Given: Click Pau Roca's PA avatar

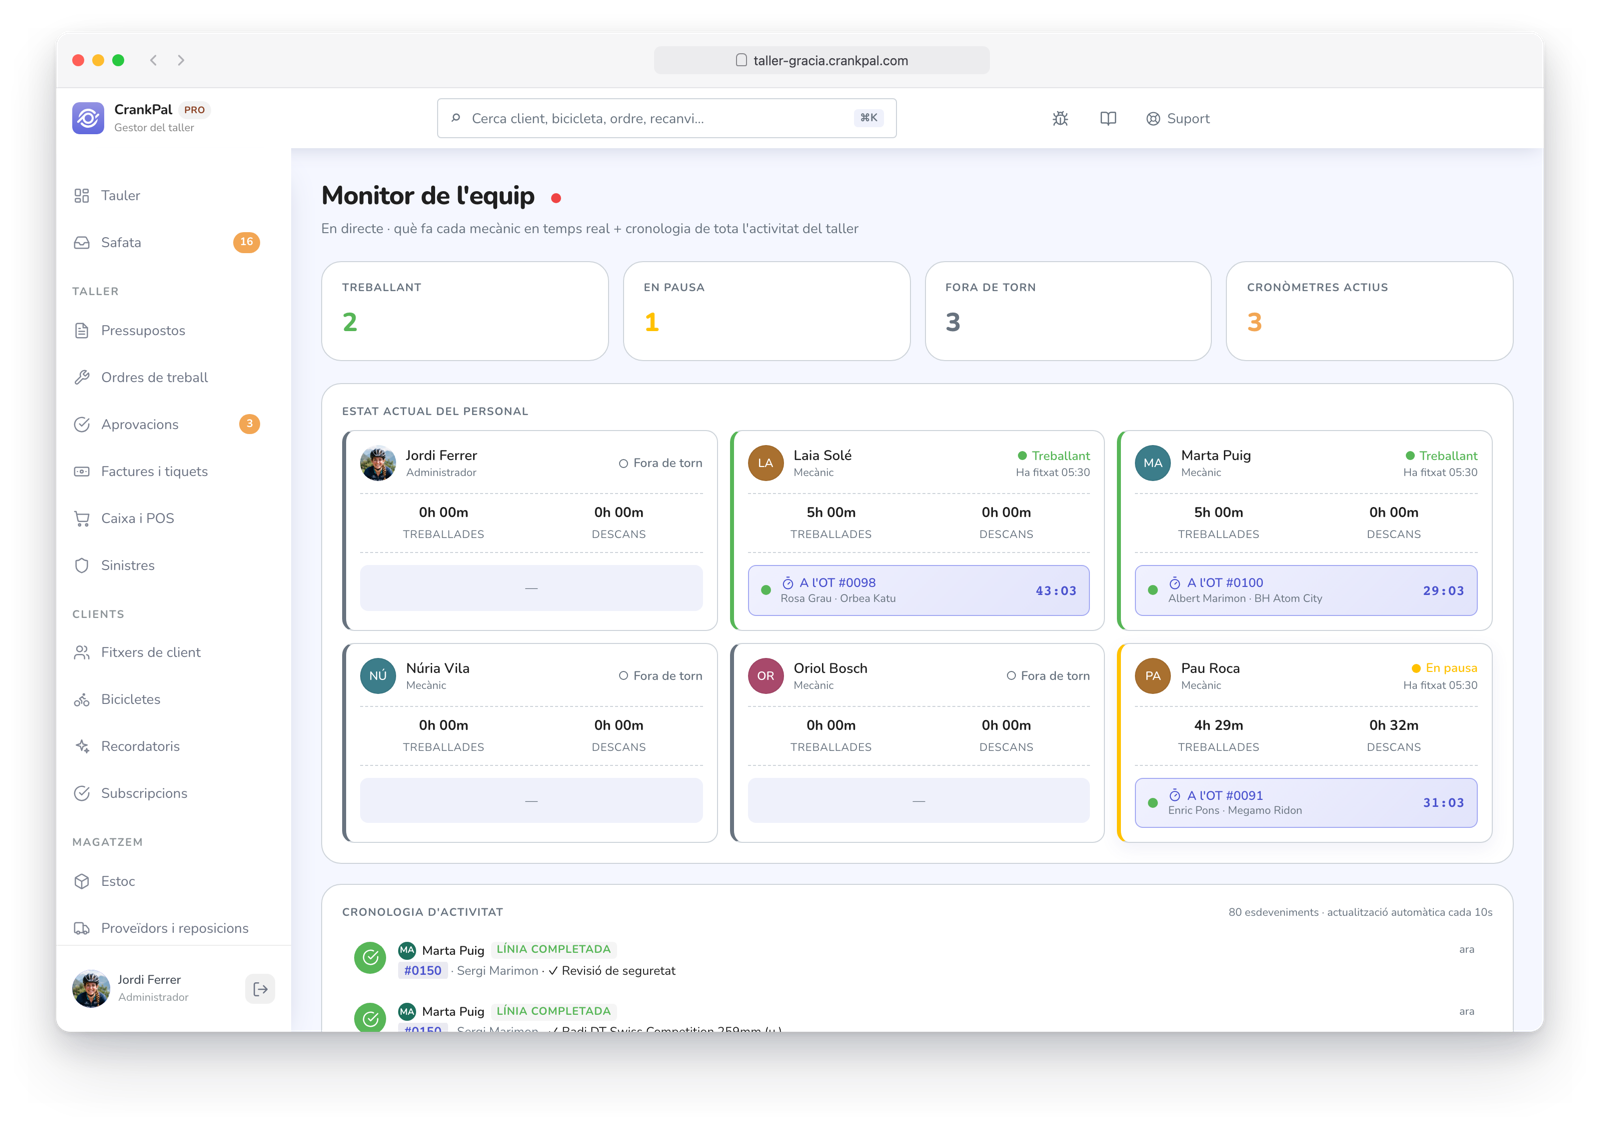Looking at the screenshot, I should coord(1153,676).
